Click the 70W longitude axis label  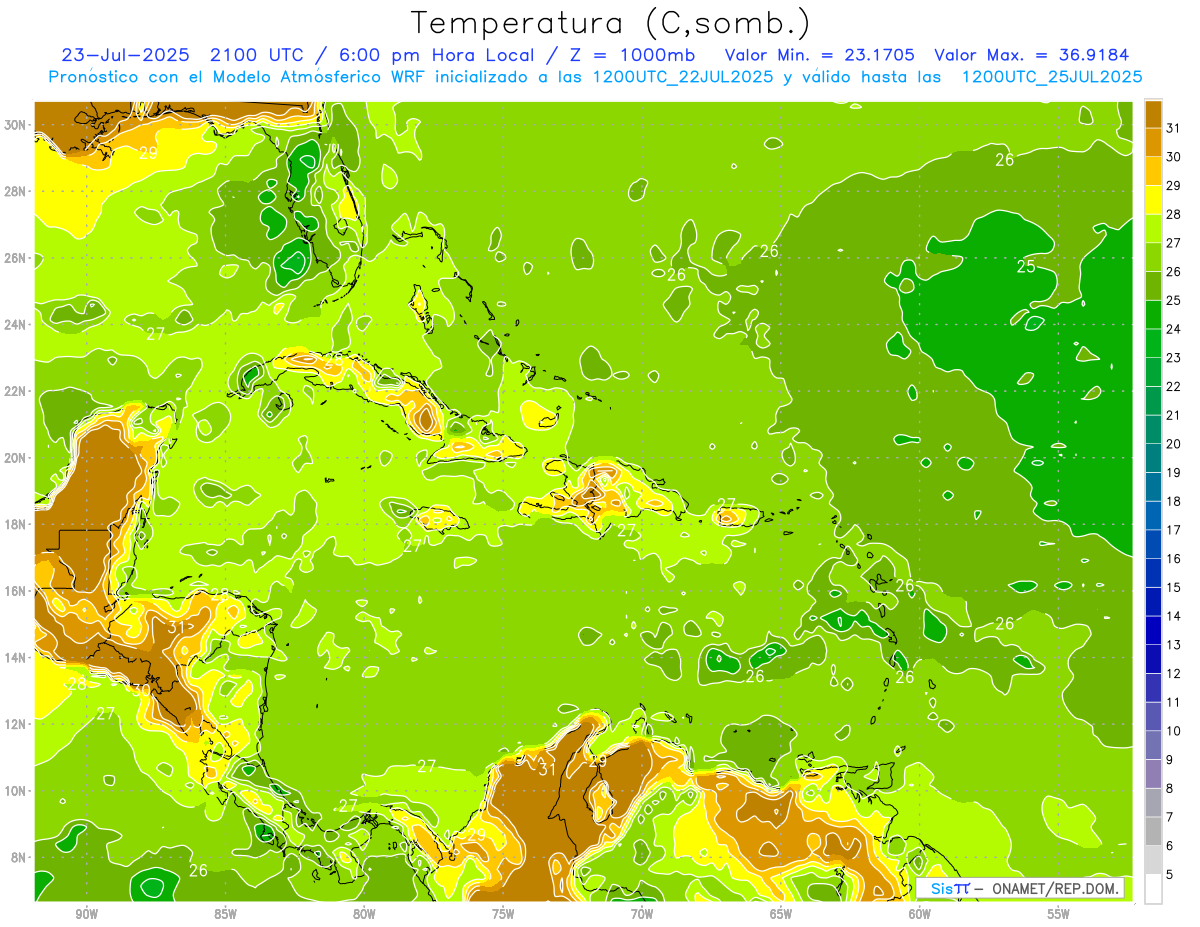[642, 914]
